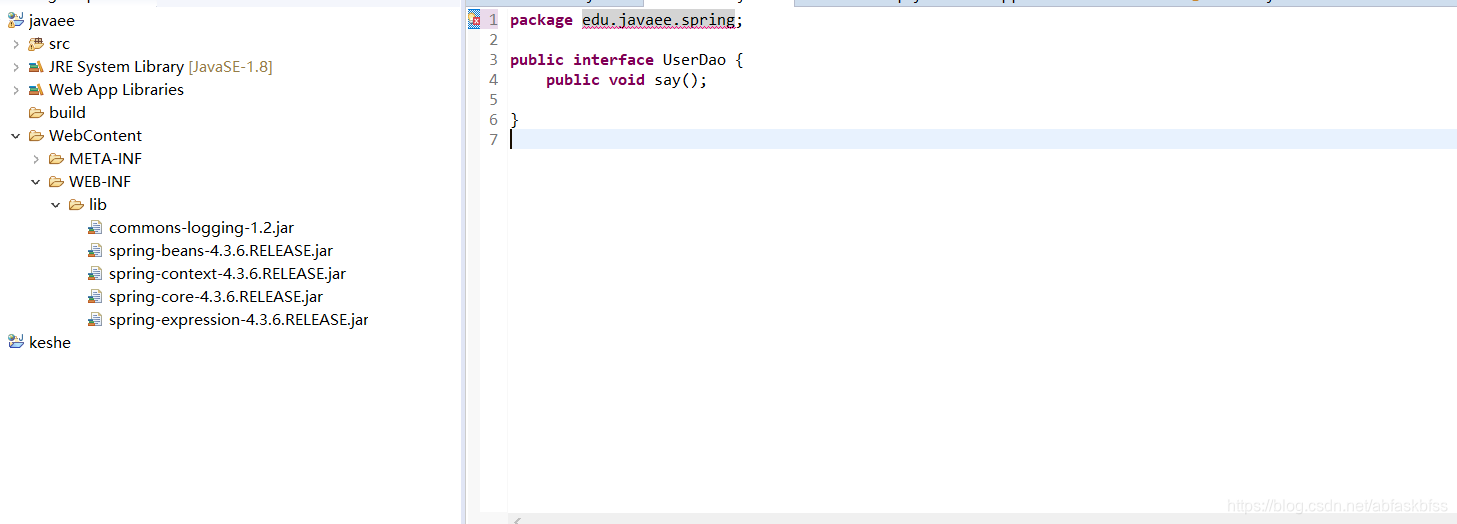Collapse the WebContent folder

pos(16,136)
